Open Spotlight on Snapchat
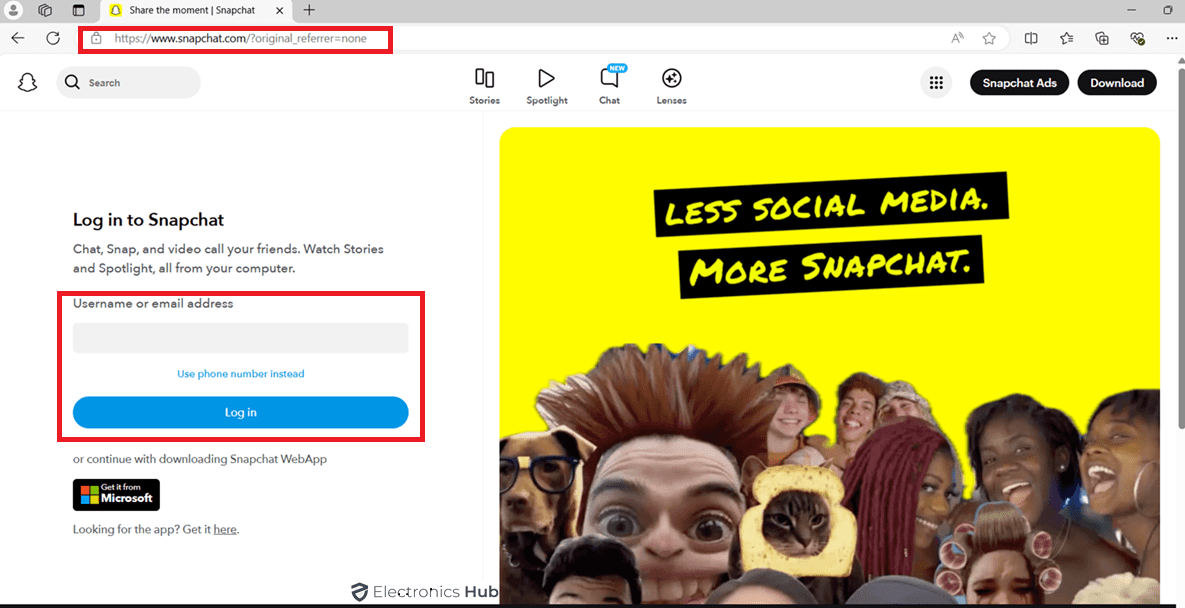 point(546,84)
